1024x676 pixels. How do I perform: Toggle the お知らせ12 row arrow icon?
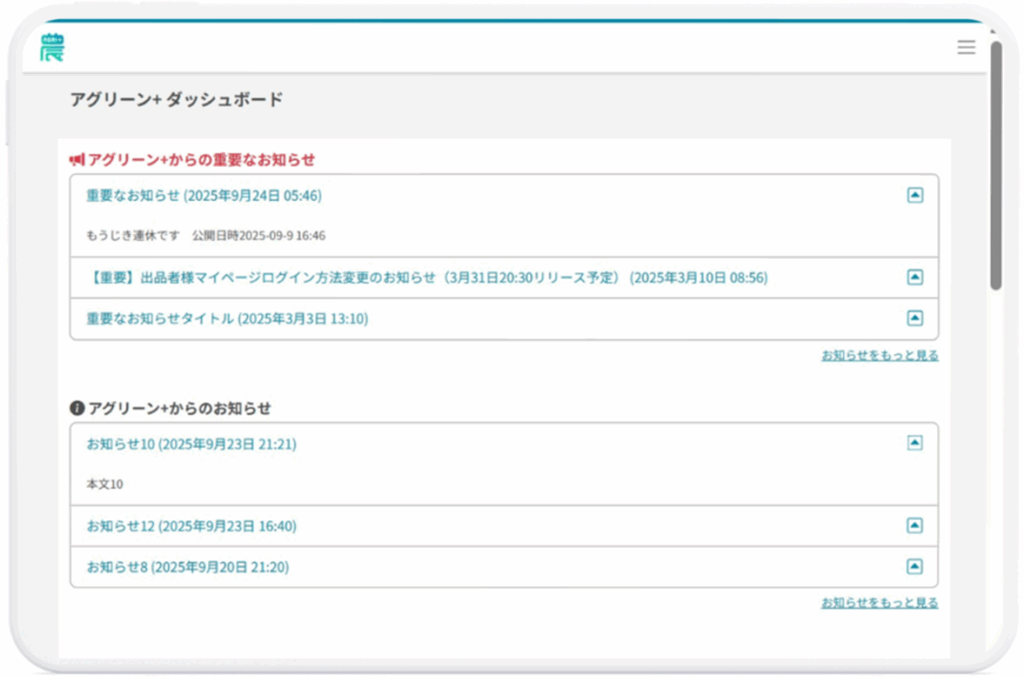(914, 525)
